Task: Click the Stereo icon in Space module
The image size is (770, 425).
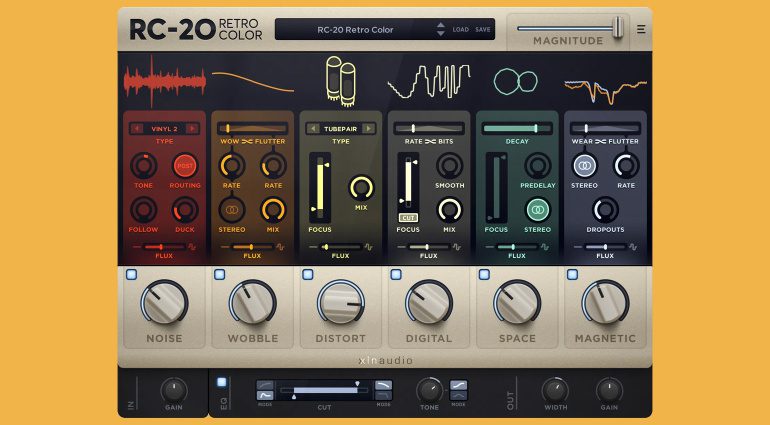Action: point(538,210)
